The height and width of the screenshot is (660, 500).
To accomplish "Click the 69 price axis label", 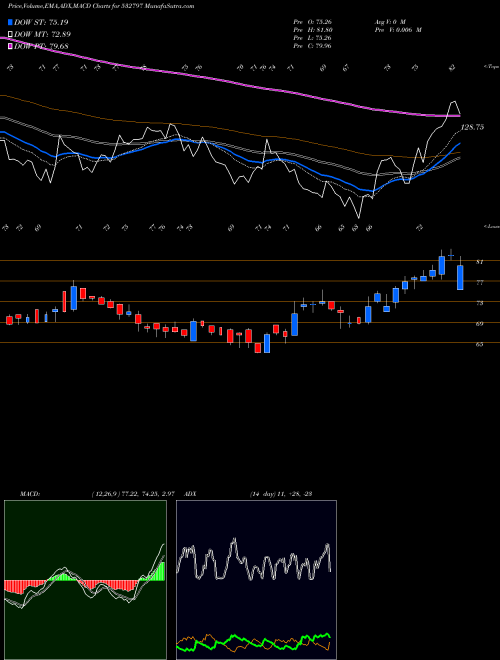I will (479, 324).
